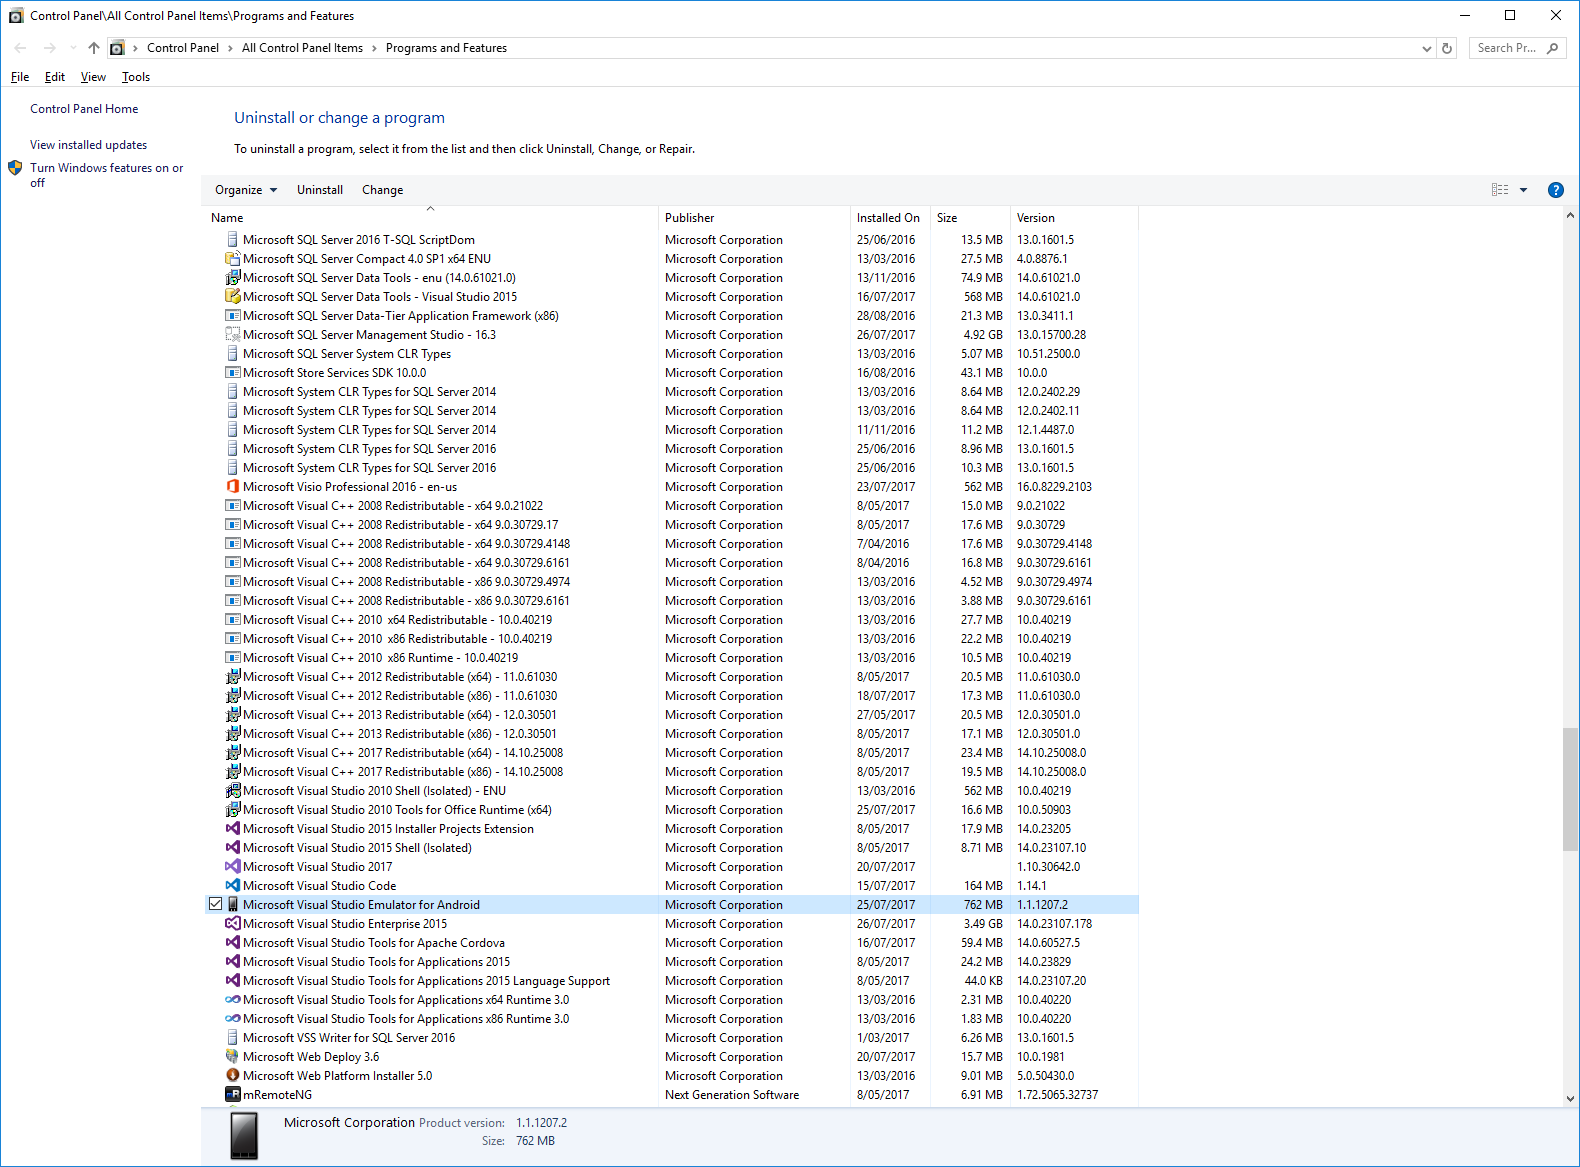Viewport: 1580px width, 1167px height.
Task: Open Turn Windows features on or off
Action: pyautogui.click(x=106, y=175)
